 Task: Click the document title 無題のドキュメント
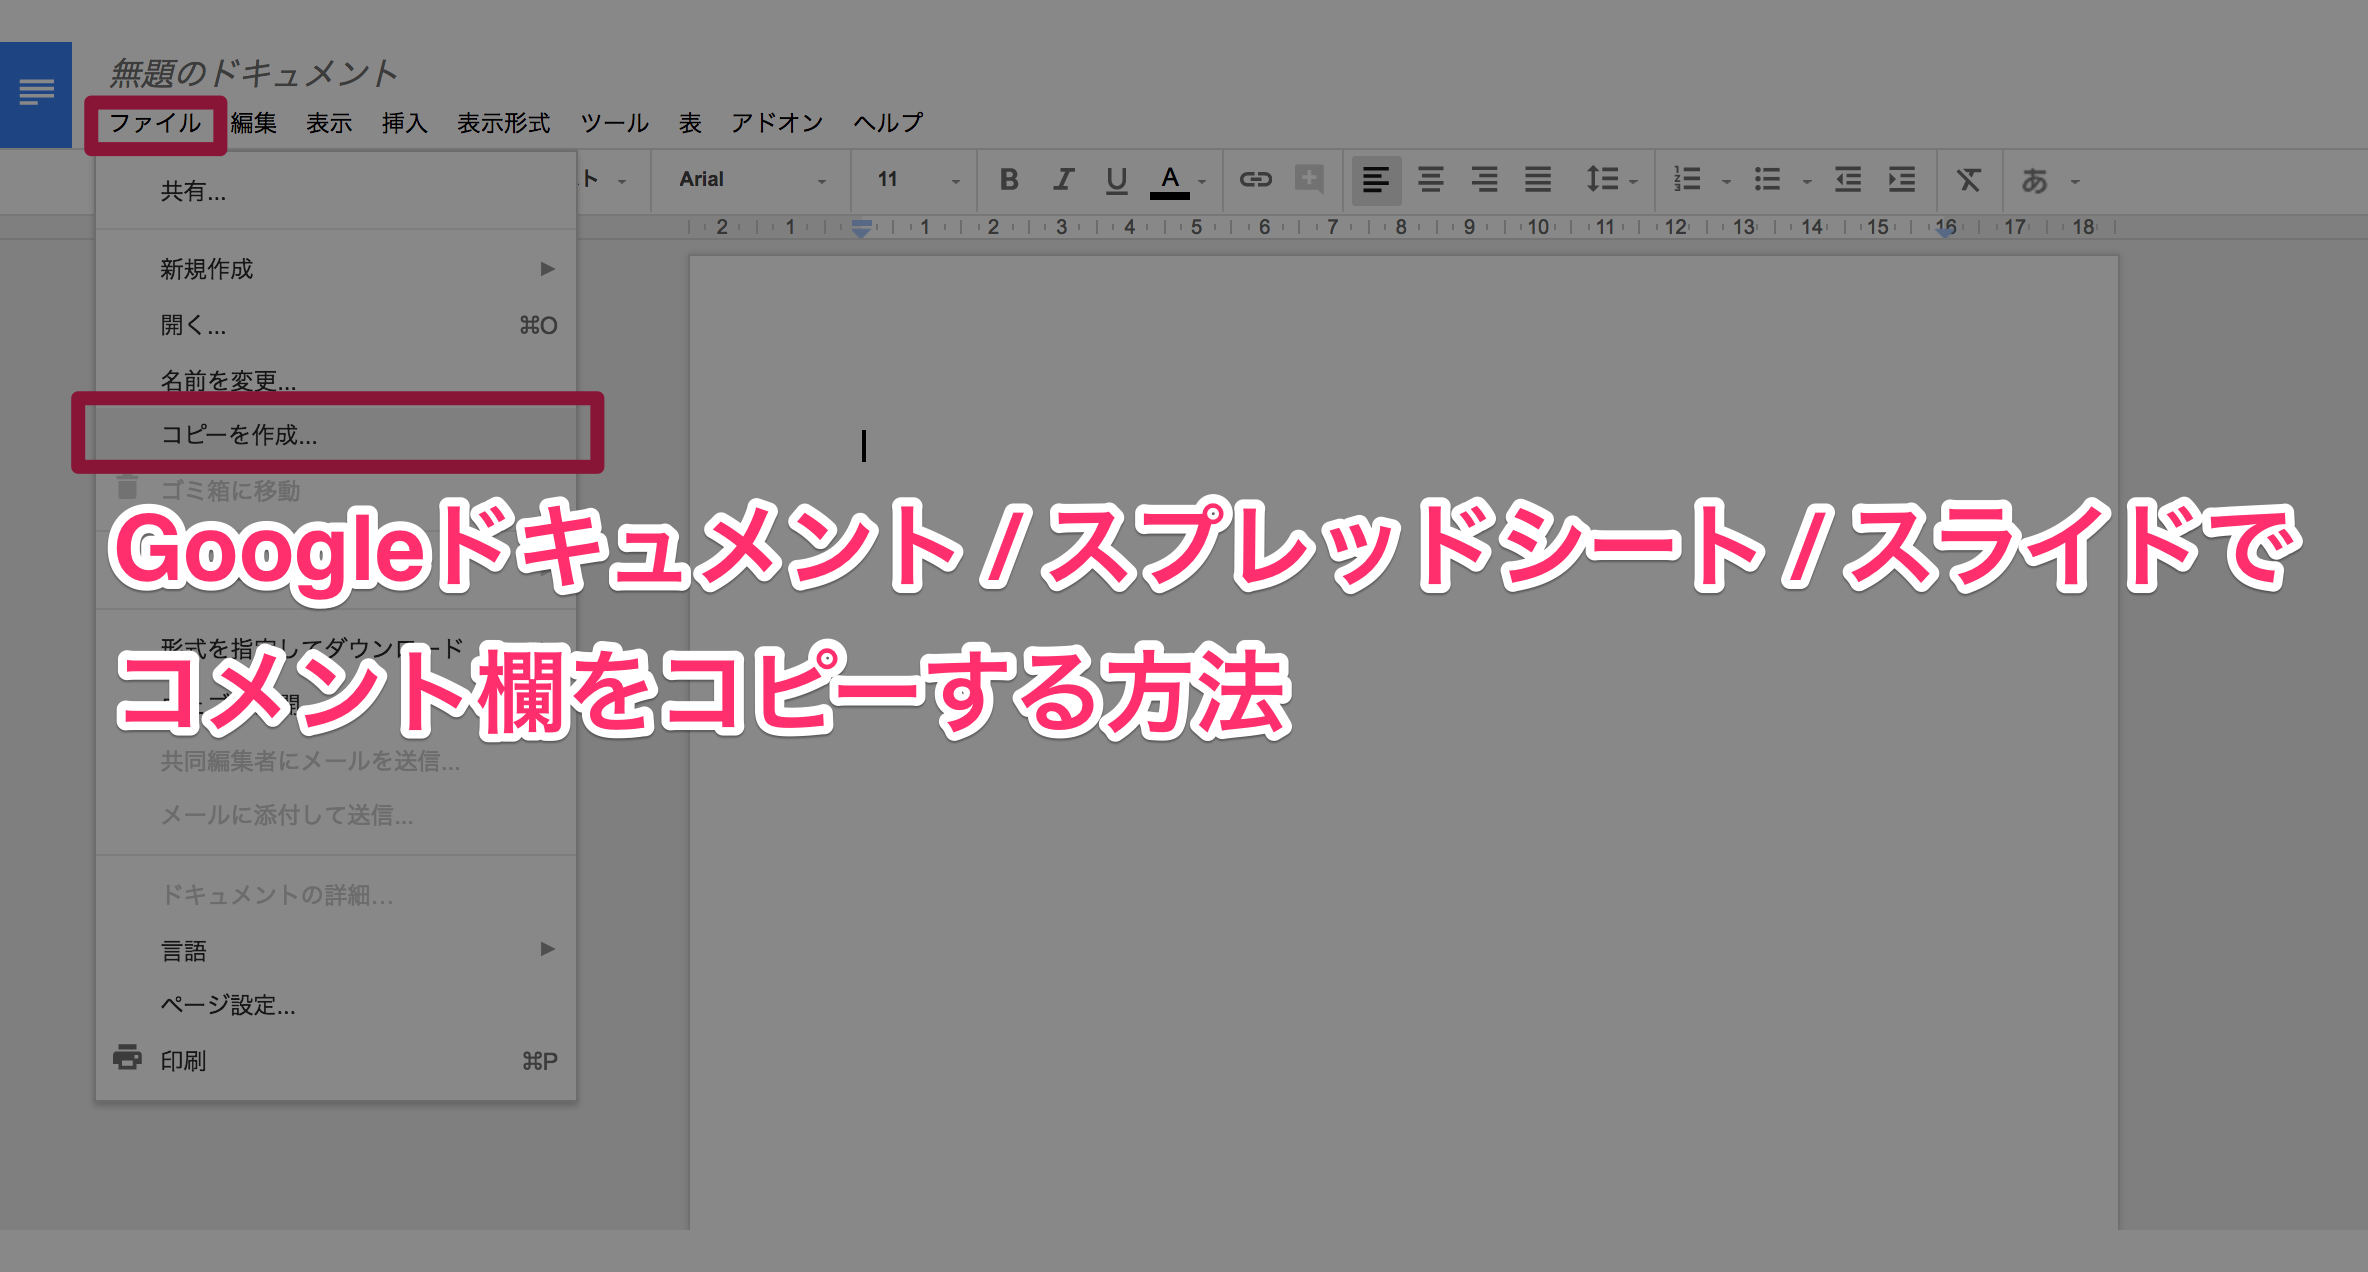[254, 73]
